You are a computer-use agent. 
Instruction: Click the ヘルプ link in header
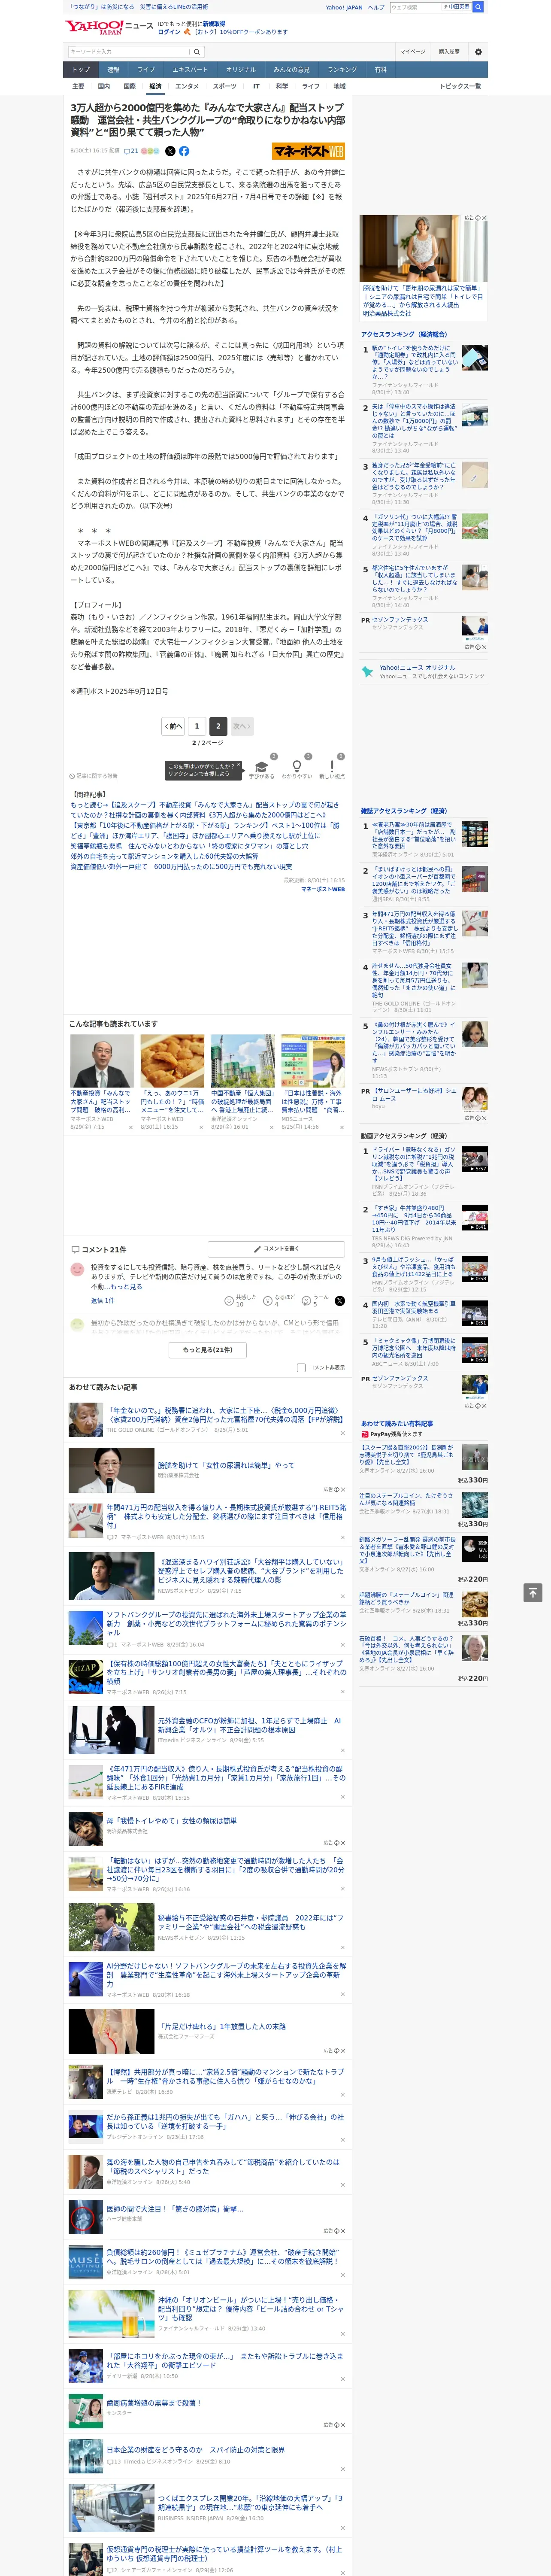tap(375, 7)
